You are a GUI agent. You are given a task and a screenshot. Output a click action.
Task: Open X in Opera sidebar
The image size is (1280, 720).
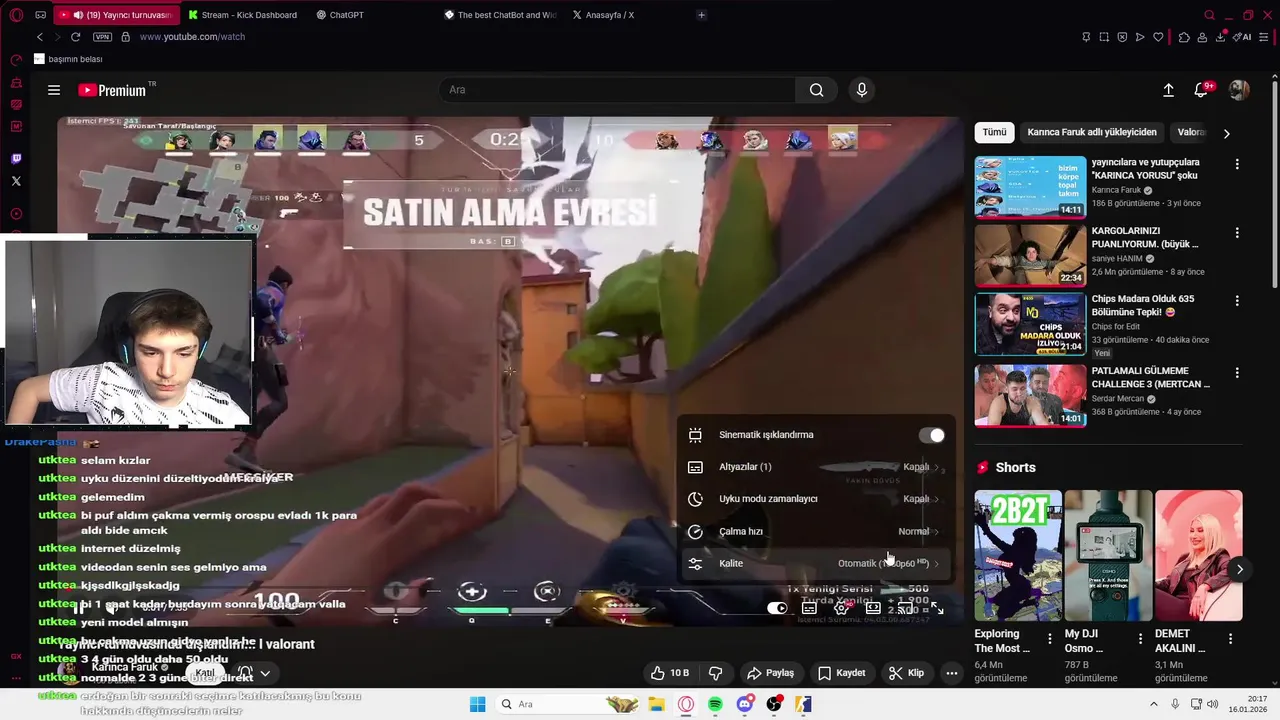[x=16, y=181]
